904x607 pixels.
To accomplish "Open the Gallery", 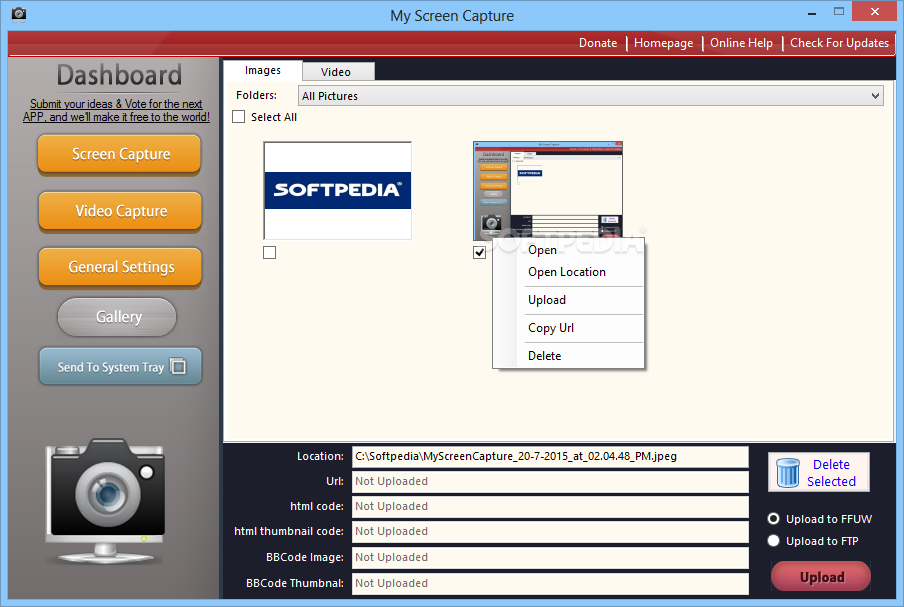I will click(x=117, y=317).
